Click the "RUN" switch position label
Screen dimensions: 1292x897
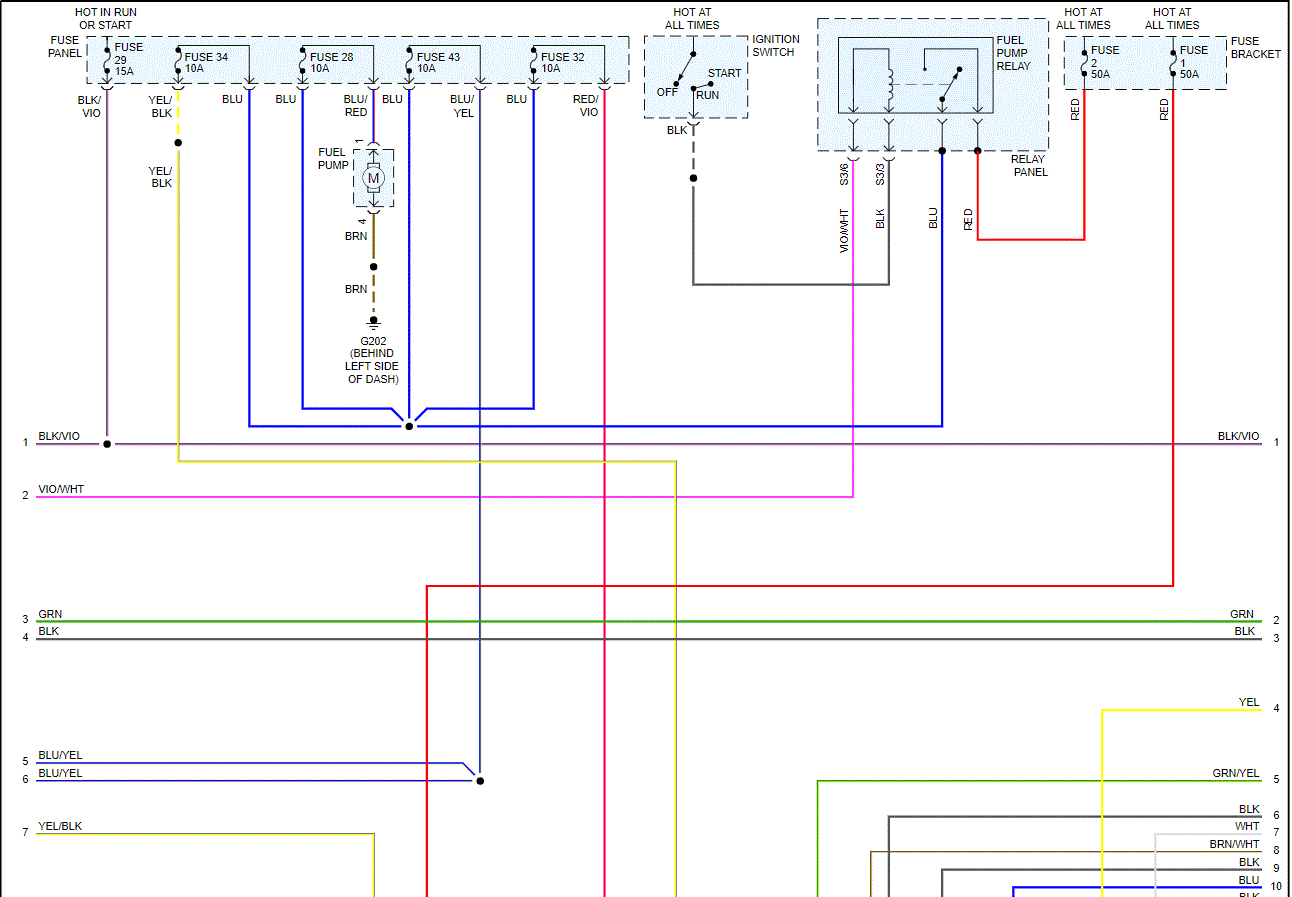click(x=708, y=95)
